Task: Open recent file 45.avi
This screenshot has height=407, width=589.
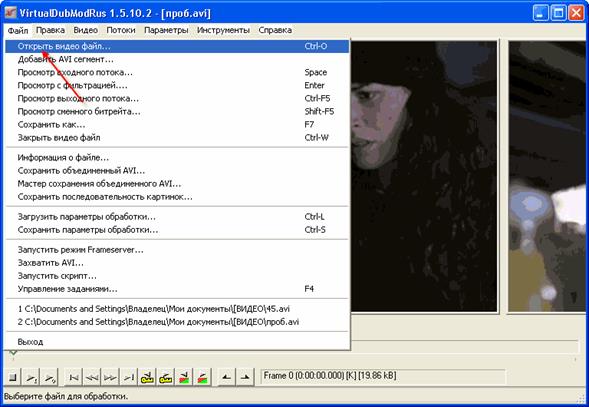Action: [x=177, y=309]
